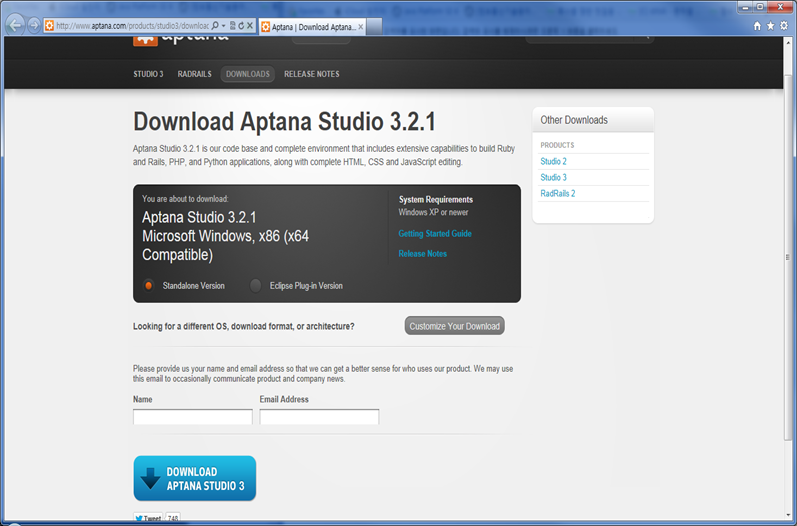Viewport: 797px width, 526px height.
Task: Open the Getting Started Guide link
Action: [x=435, y=234]
